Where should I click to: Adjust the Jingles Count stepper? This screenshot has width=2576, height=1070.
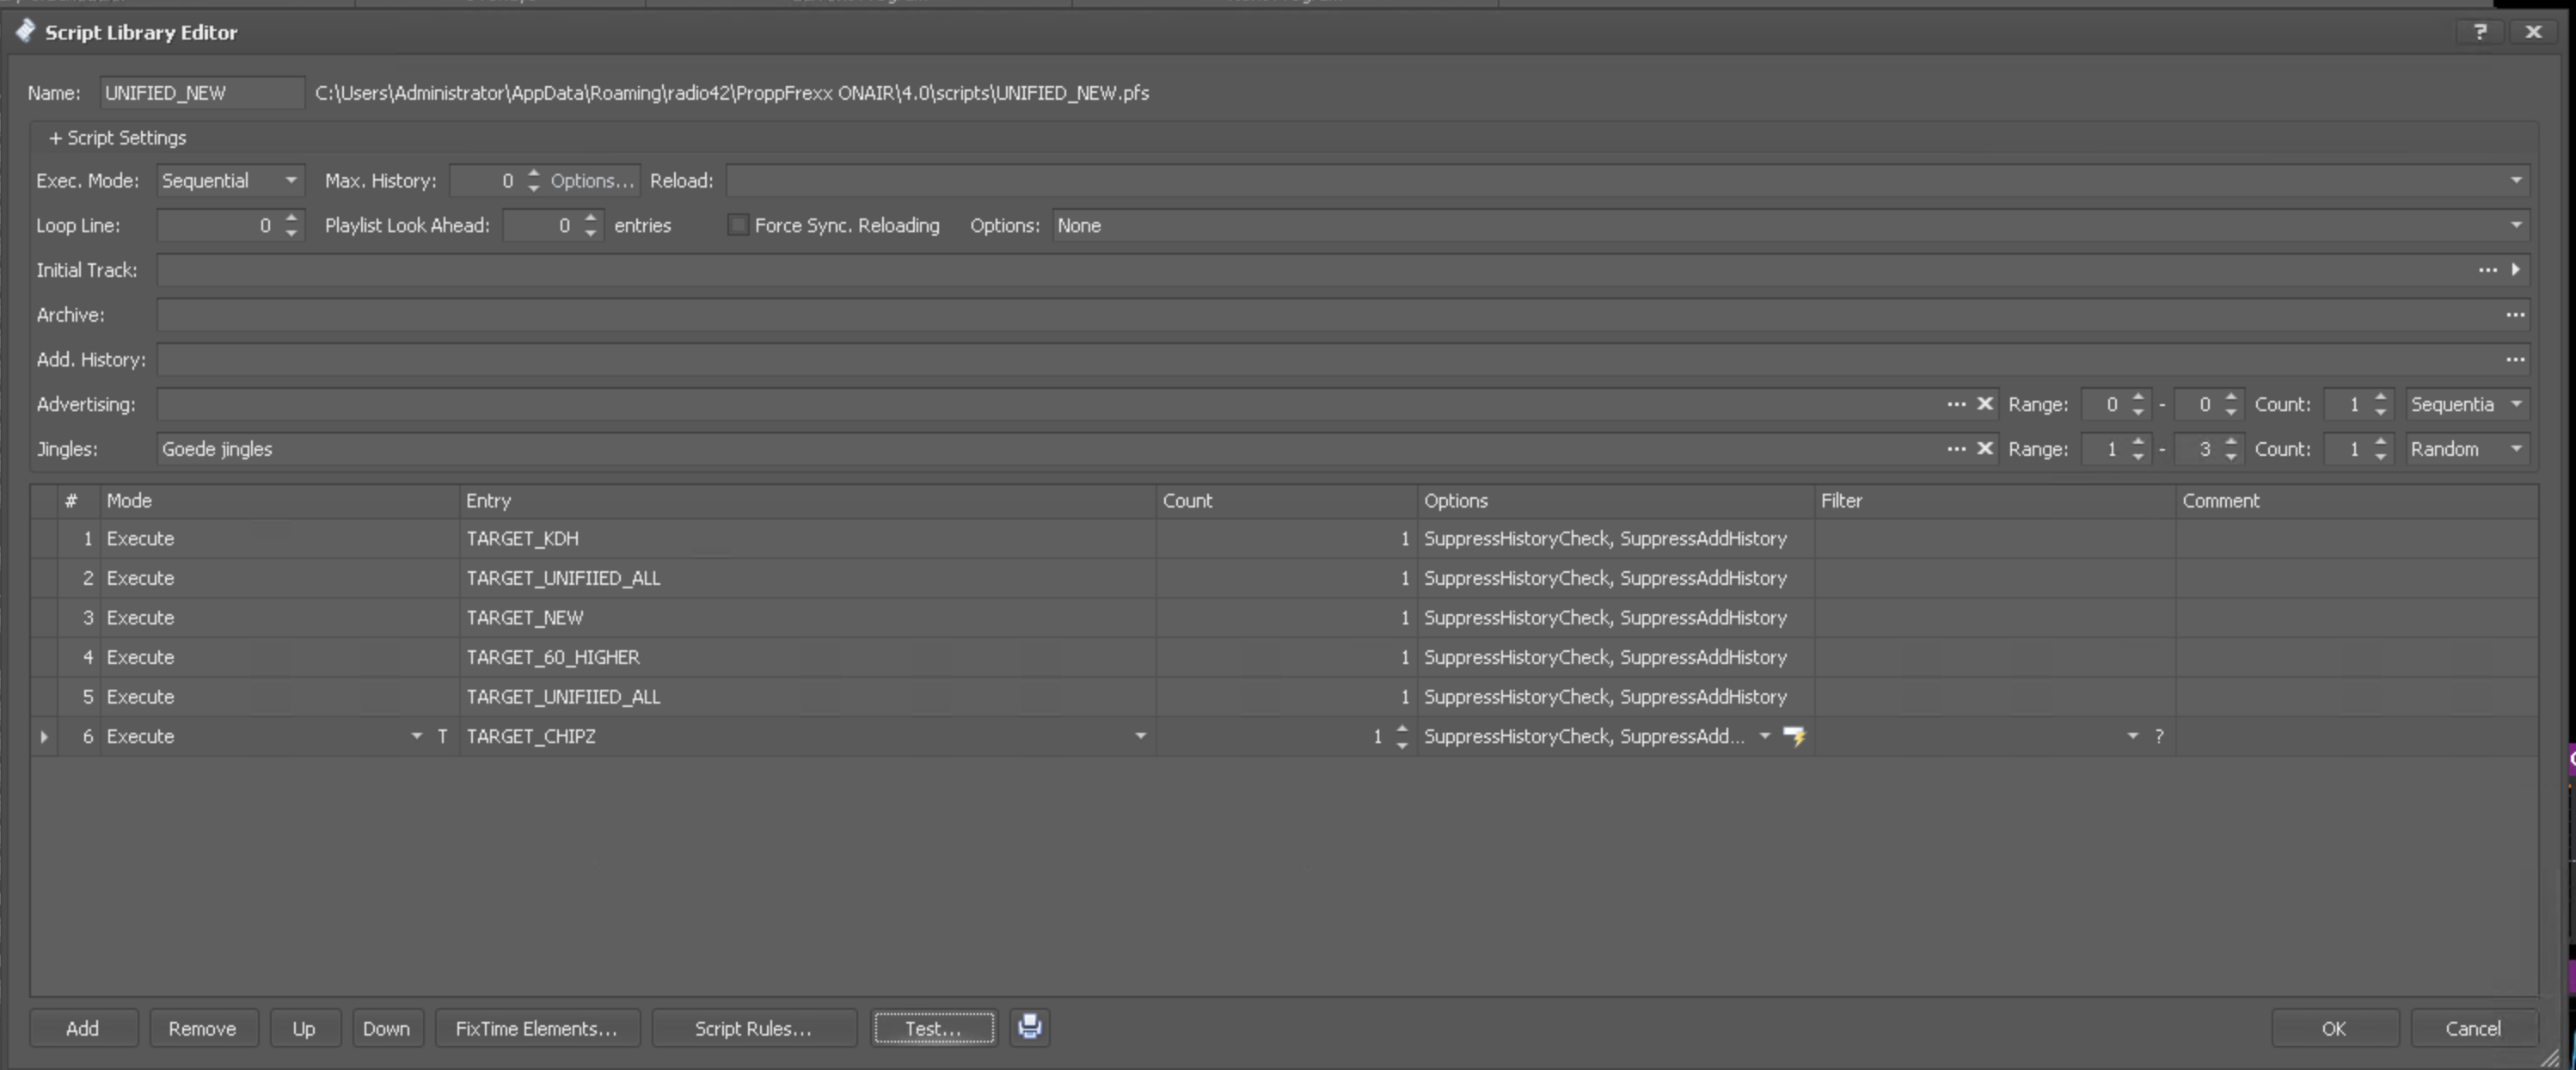[2381, 449]
